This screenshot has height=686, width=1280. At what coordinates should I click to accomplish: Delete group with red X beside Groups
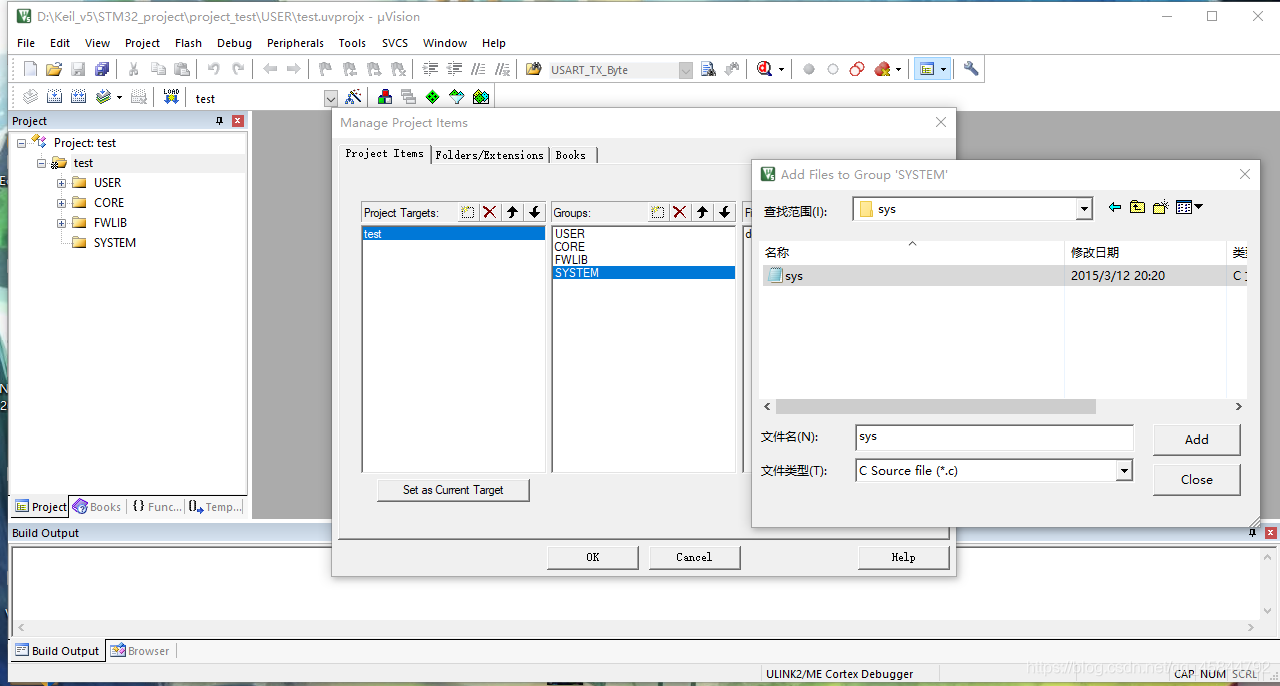click(680, 212)
